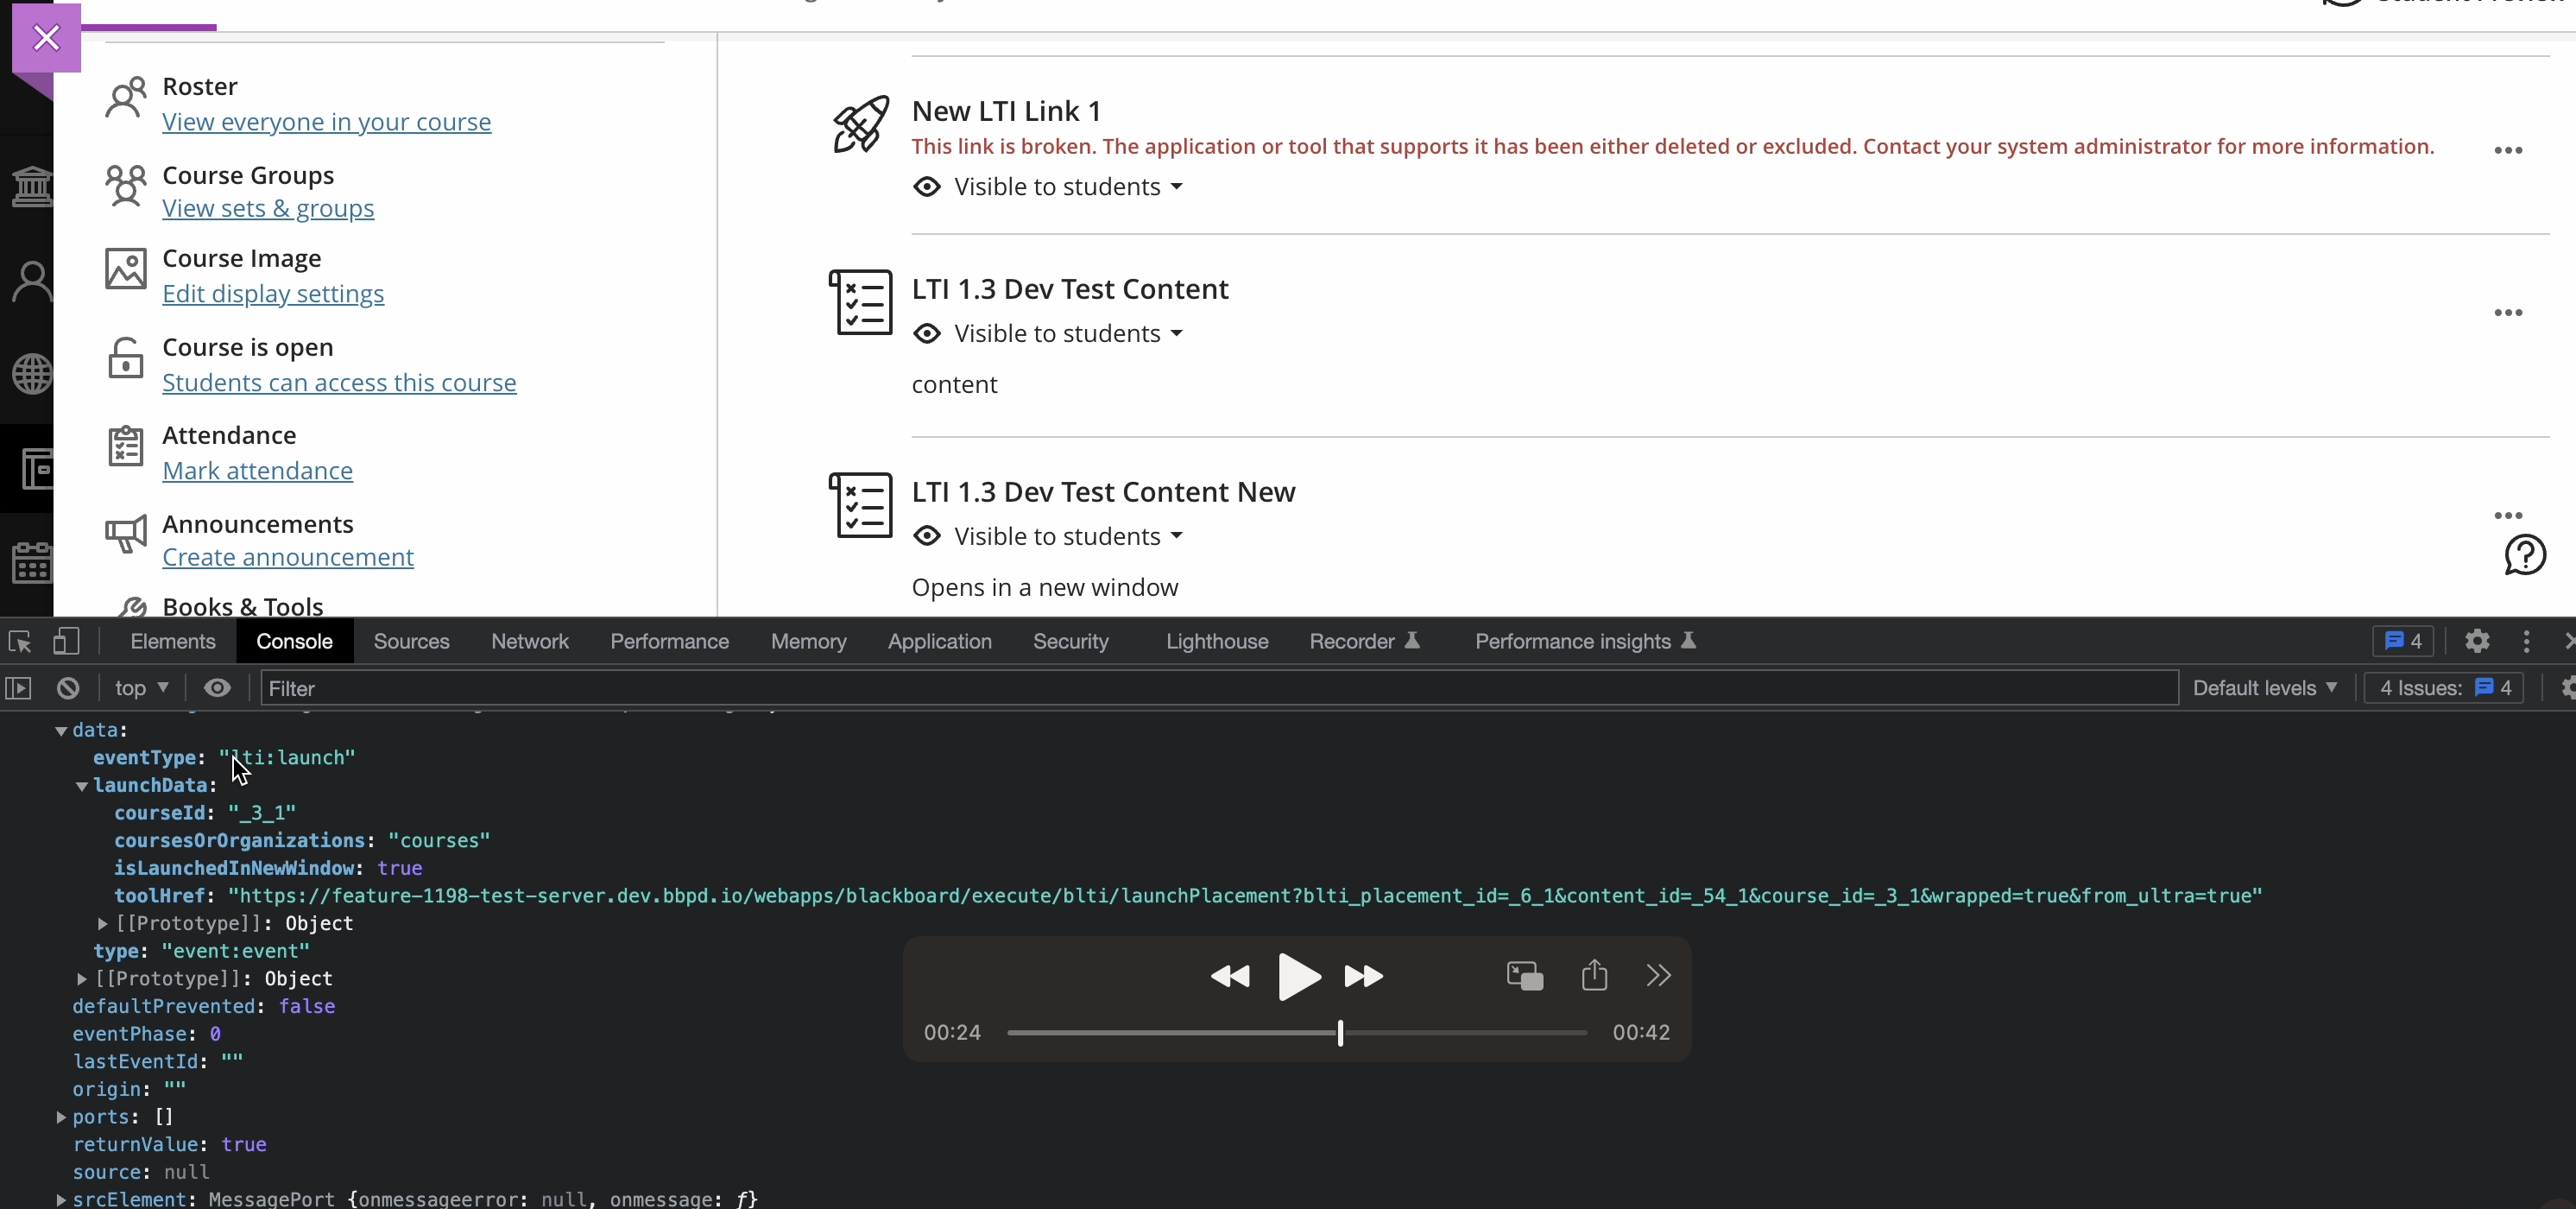Image resolution: width=2576 pixels, height=1209 pixels.
Task: Open Courses icon in left sidebar
Action: (x=36, y=468)
